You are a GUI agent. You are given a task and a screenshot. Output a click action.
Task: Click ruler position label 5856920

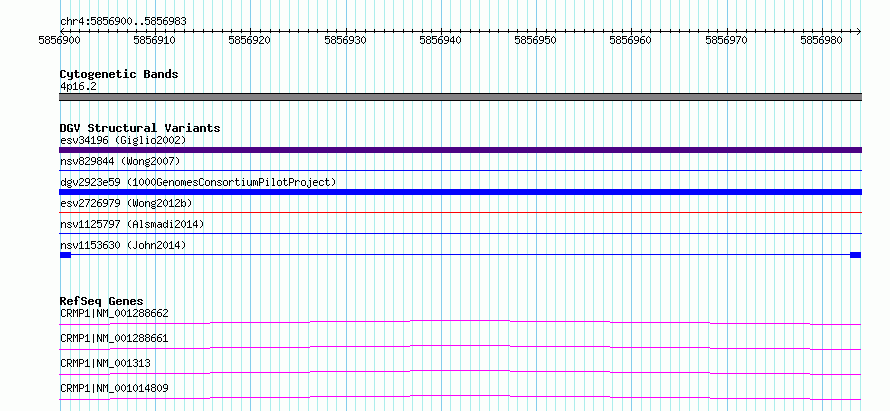[250, 40]
